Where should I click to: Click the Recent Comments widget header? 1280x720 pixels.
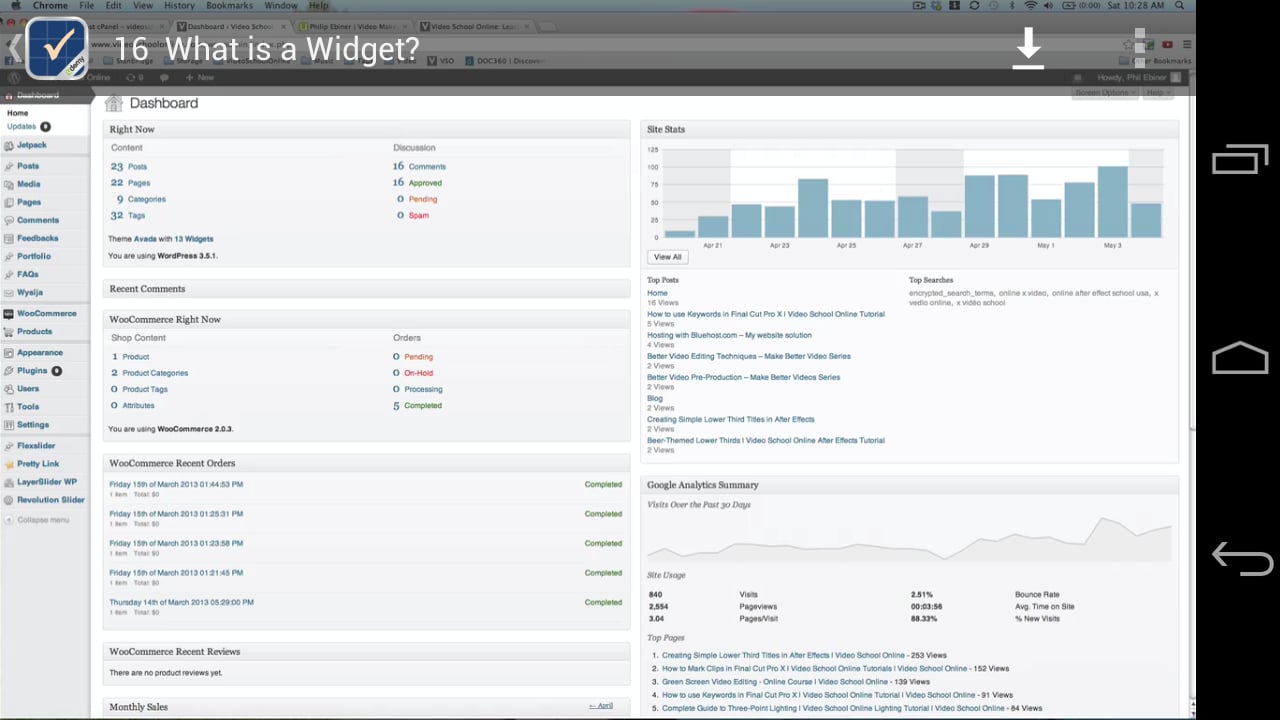tap(366, 289)
